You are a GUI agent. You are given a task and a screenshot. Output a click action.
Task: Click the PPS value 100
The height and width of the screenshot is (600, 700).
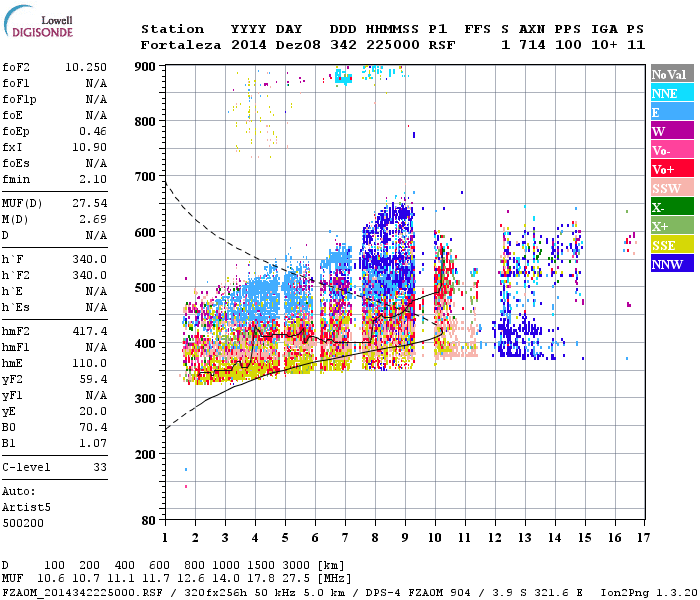(x=568, y=45)
